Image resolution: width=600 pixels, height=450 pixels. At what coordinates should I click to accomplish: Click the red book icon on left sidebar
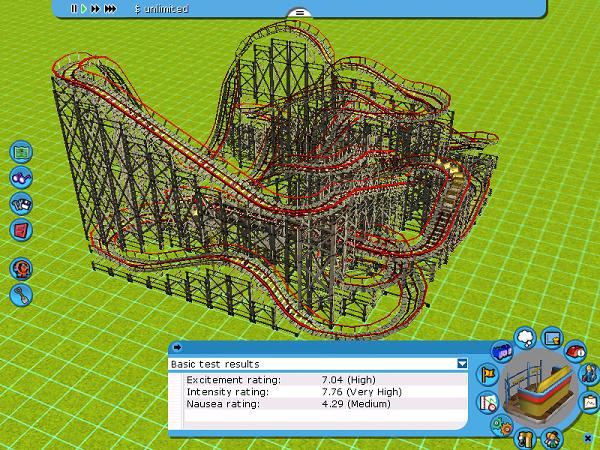pos(21,230)
